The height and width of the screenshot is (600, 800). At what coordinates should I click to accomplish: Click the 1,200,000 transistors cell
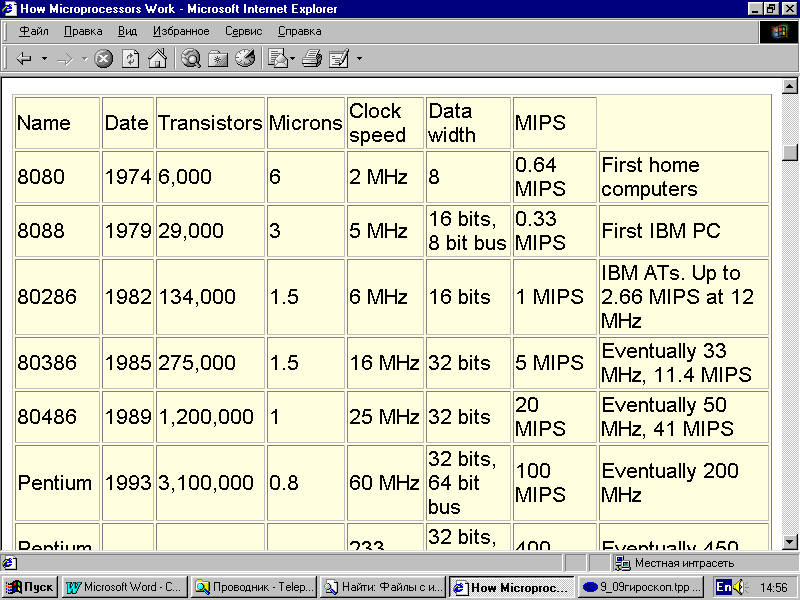210,417
